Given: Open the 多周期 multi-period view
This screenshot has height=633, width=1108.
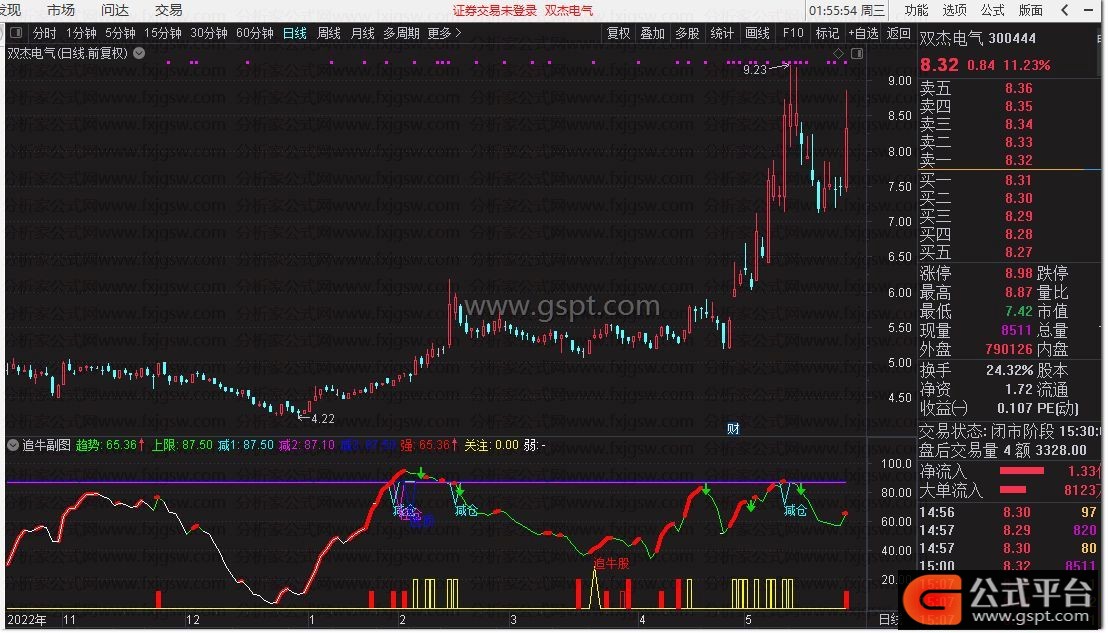Looking at the screenshot, I should pos(401,33).
